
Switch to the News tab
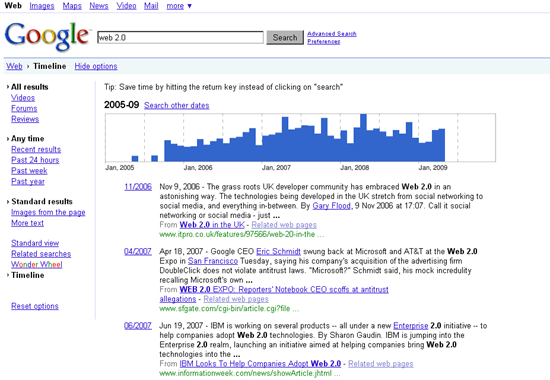99,6
